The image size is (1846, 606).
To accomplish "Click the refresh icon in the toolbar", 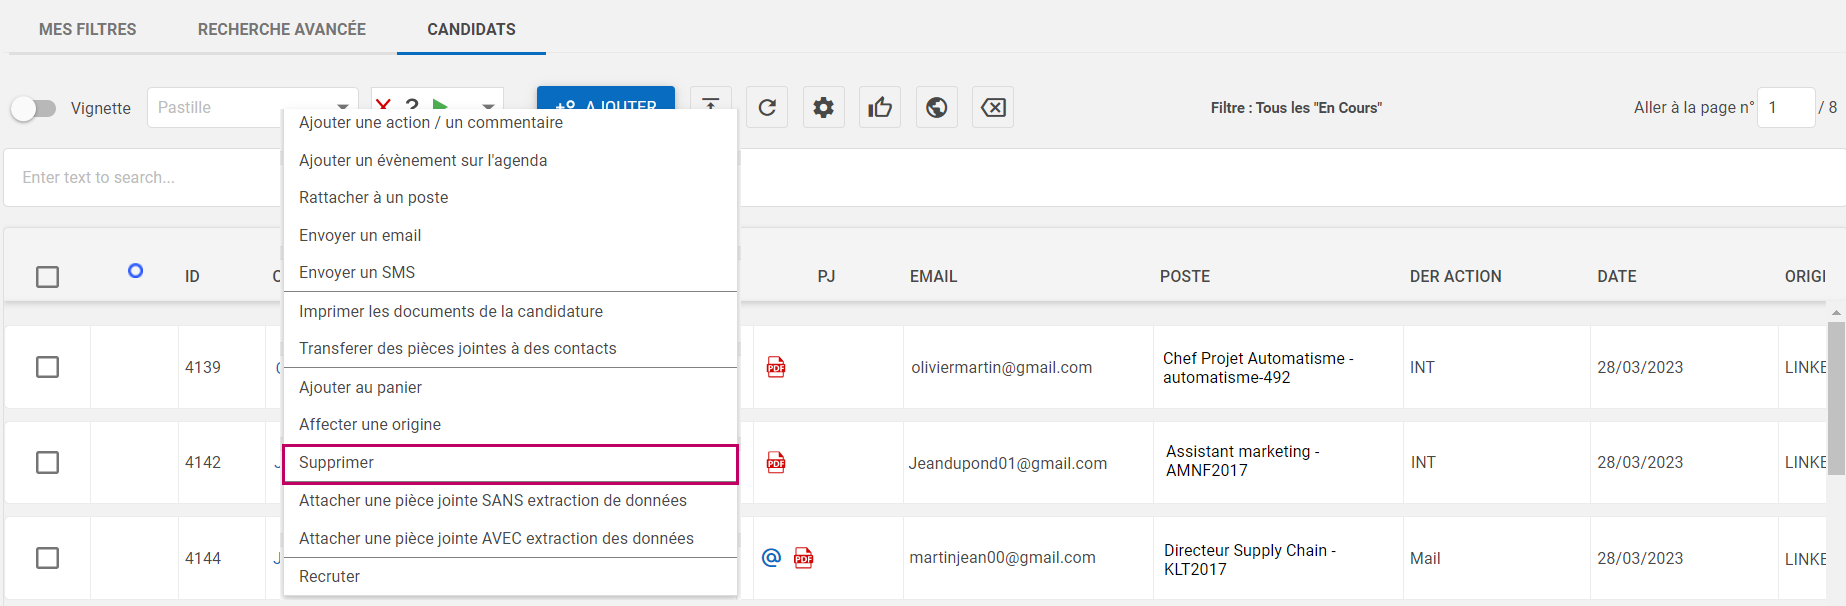I will [767, 108].
